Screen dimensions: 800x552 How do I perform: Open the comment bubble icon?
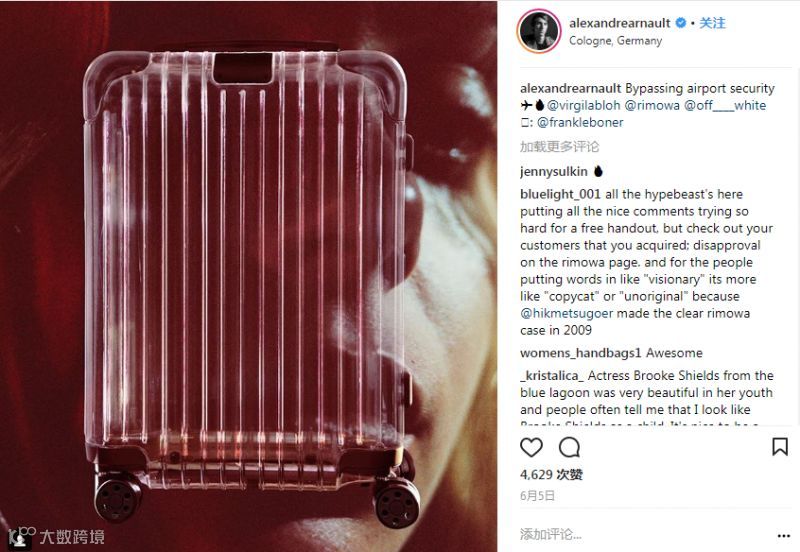(569, 447)
